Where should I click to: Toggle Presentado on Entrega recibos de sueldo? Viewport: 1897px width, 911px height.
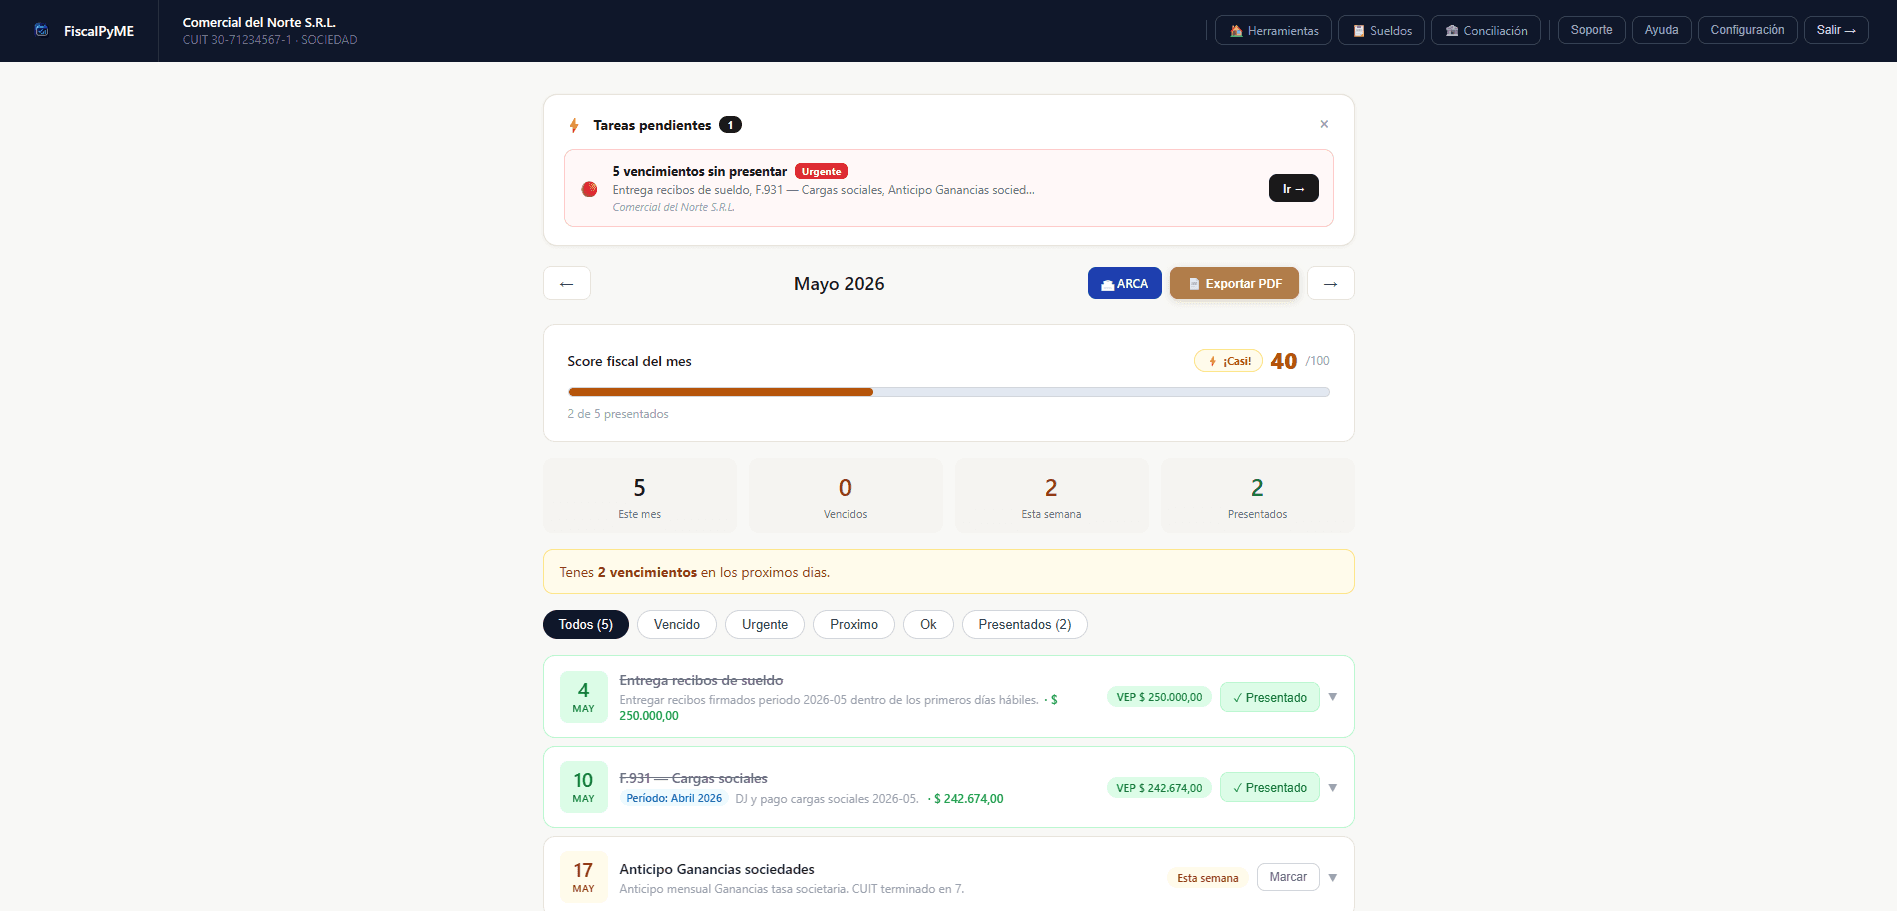click(1270, 697)
